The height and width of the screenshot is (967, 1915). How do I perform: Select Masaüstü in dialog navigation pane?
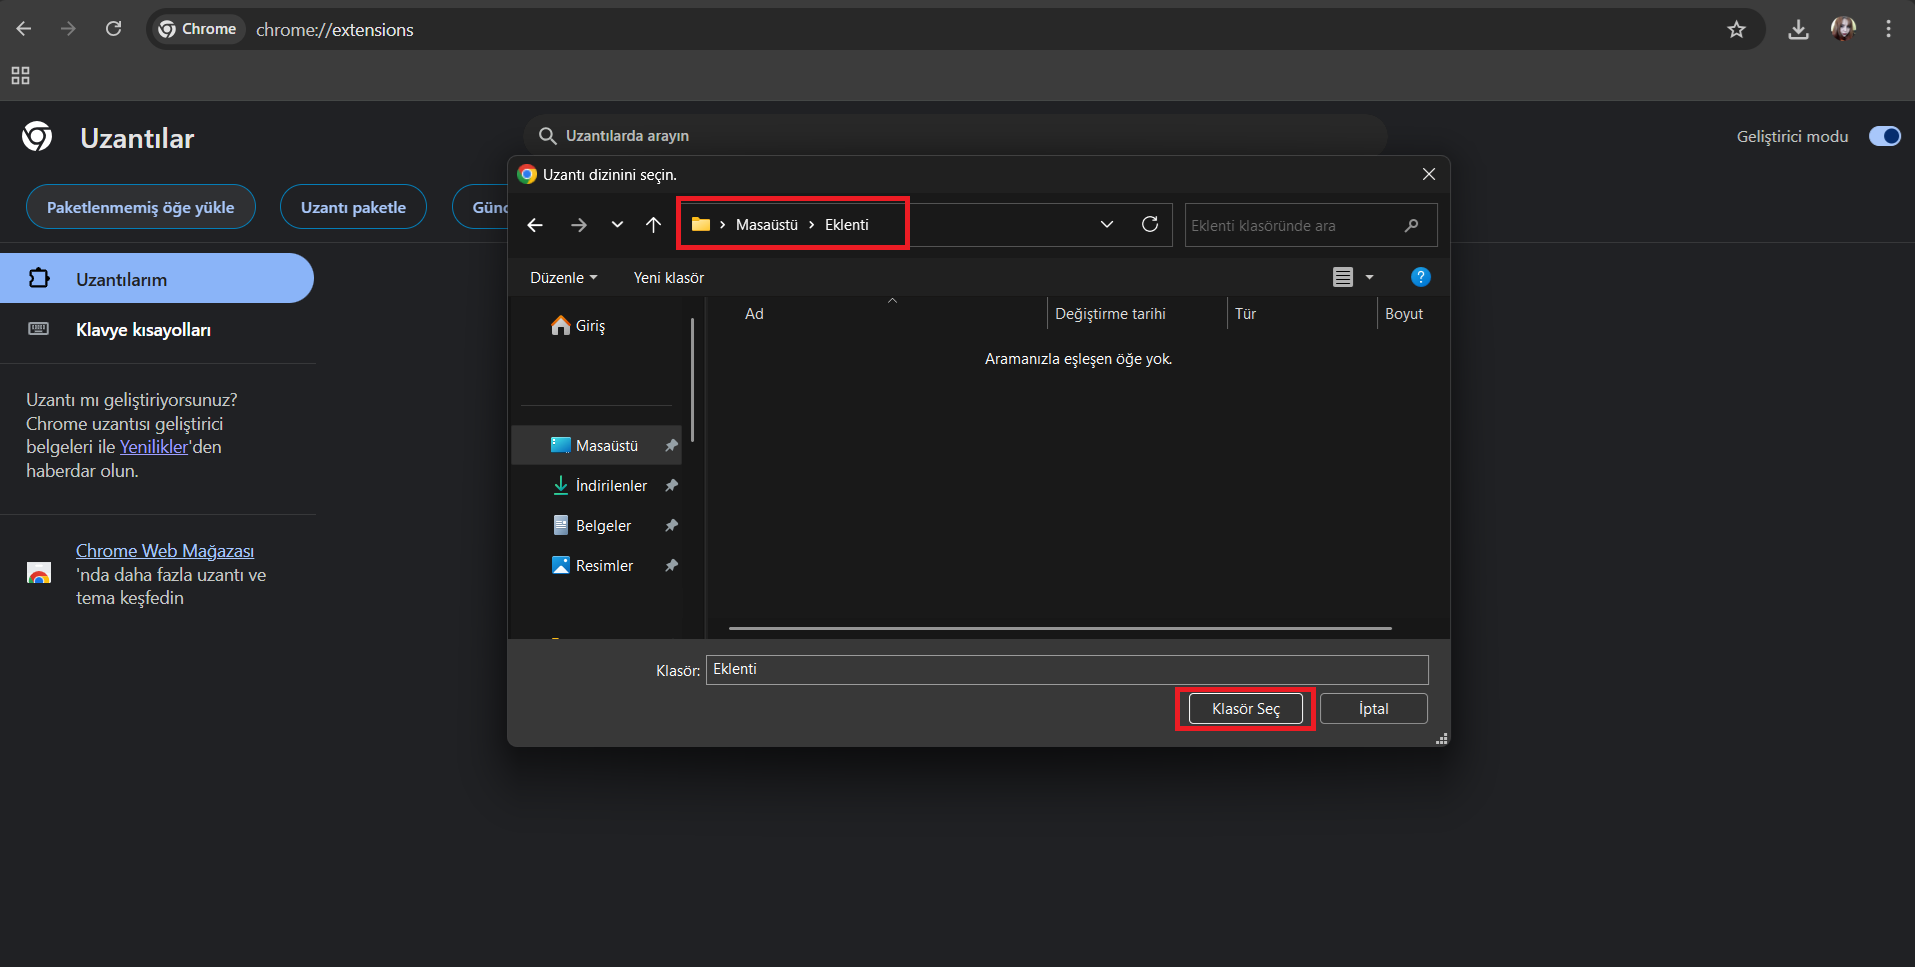tap(596, 445)
